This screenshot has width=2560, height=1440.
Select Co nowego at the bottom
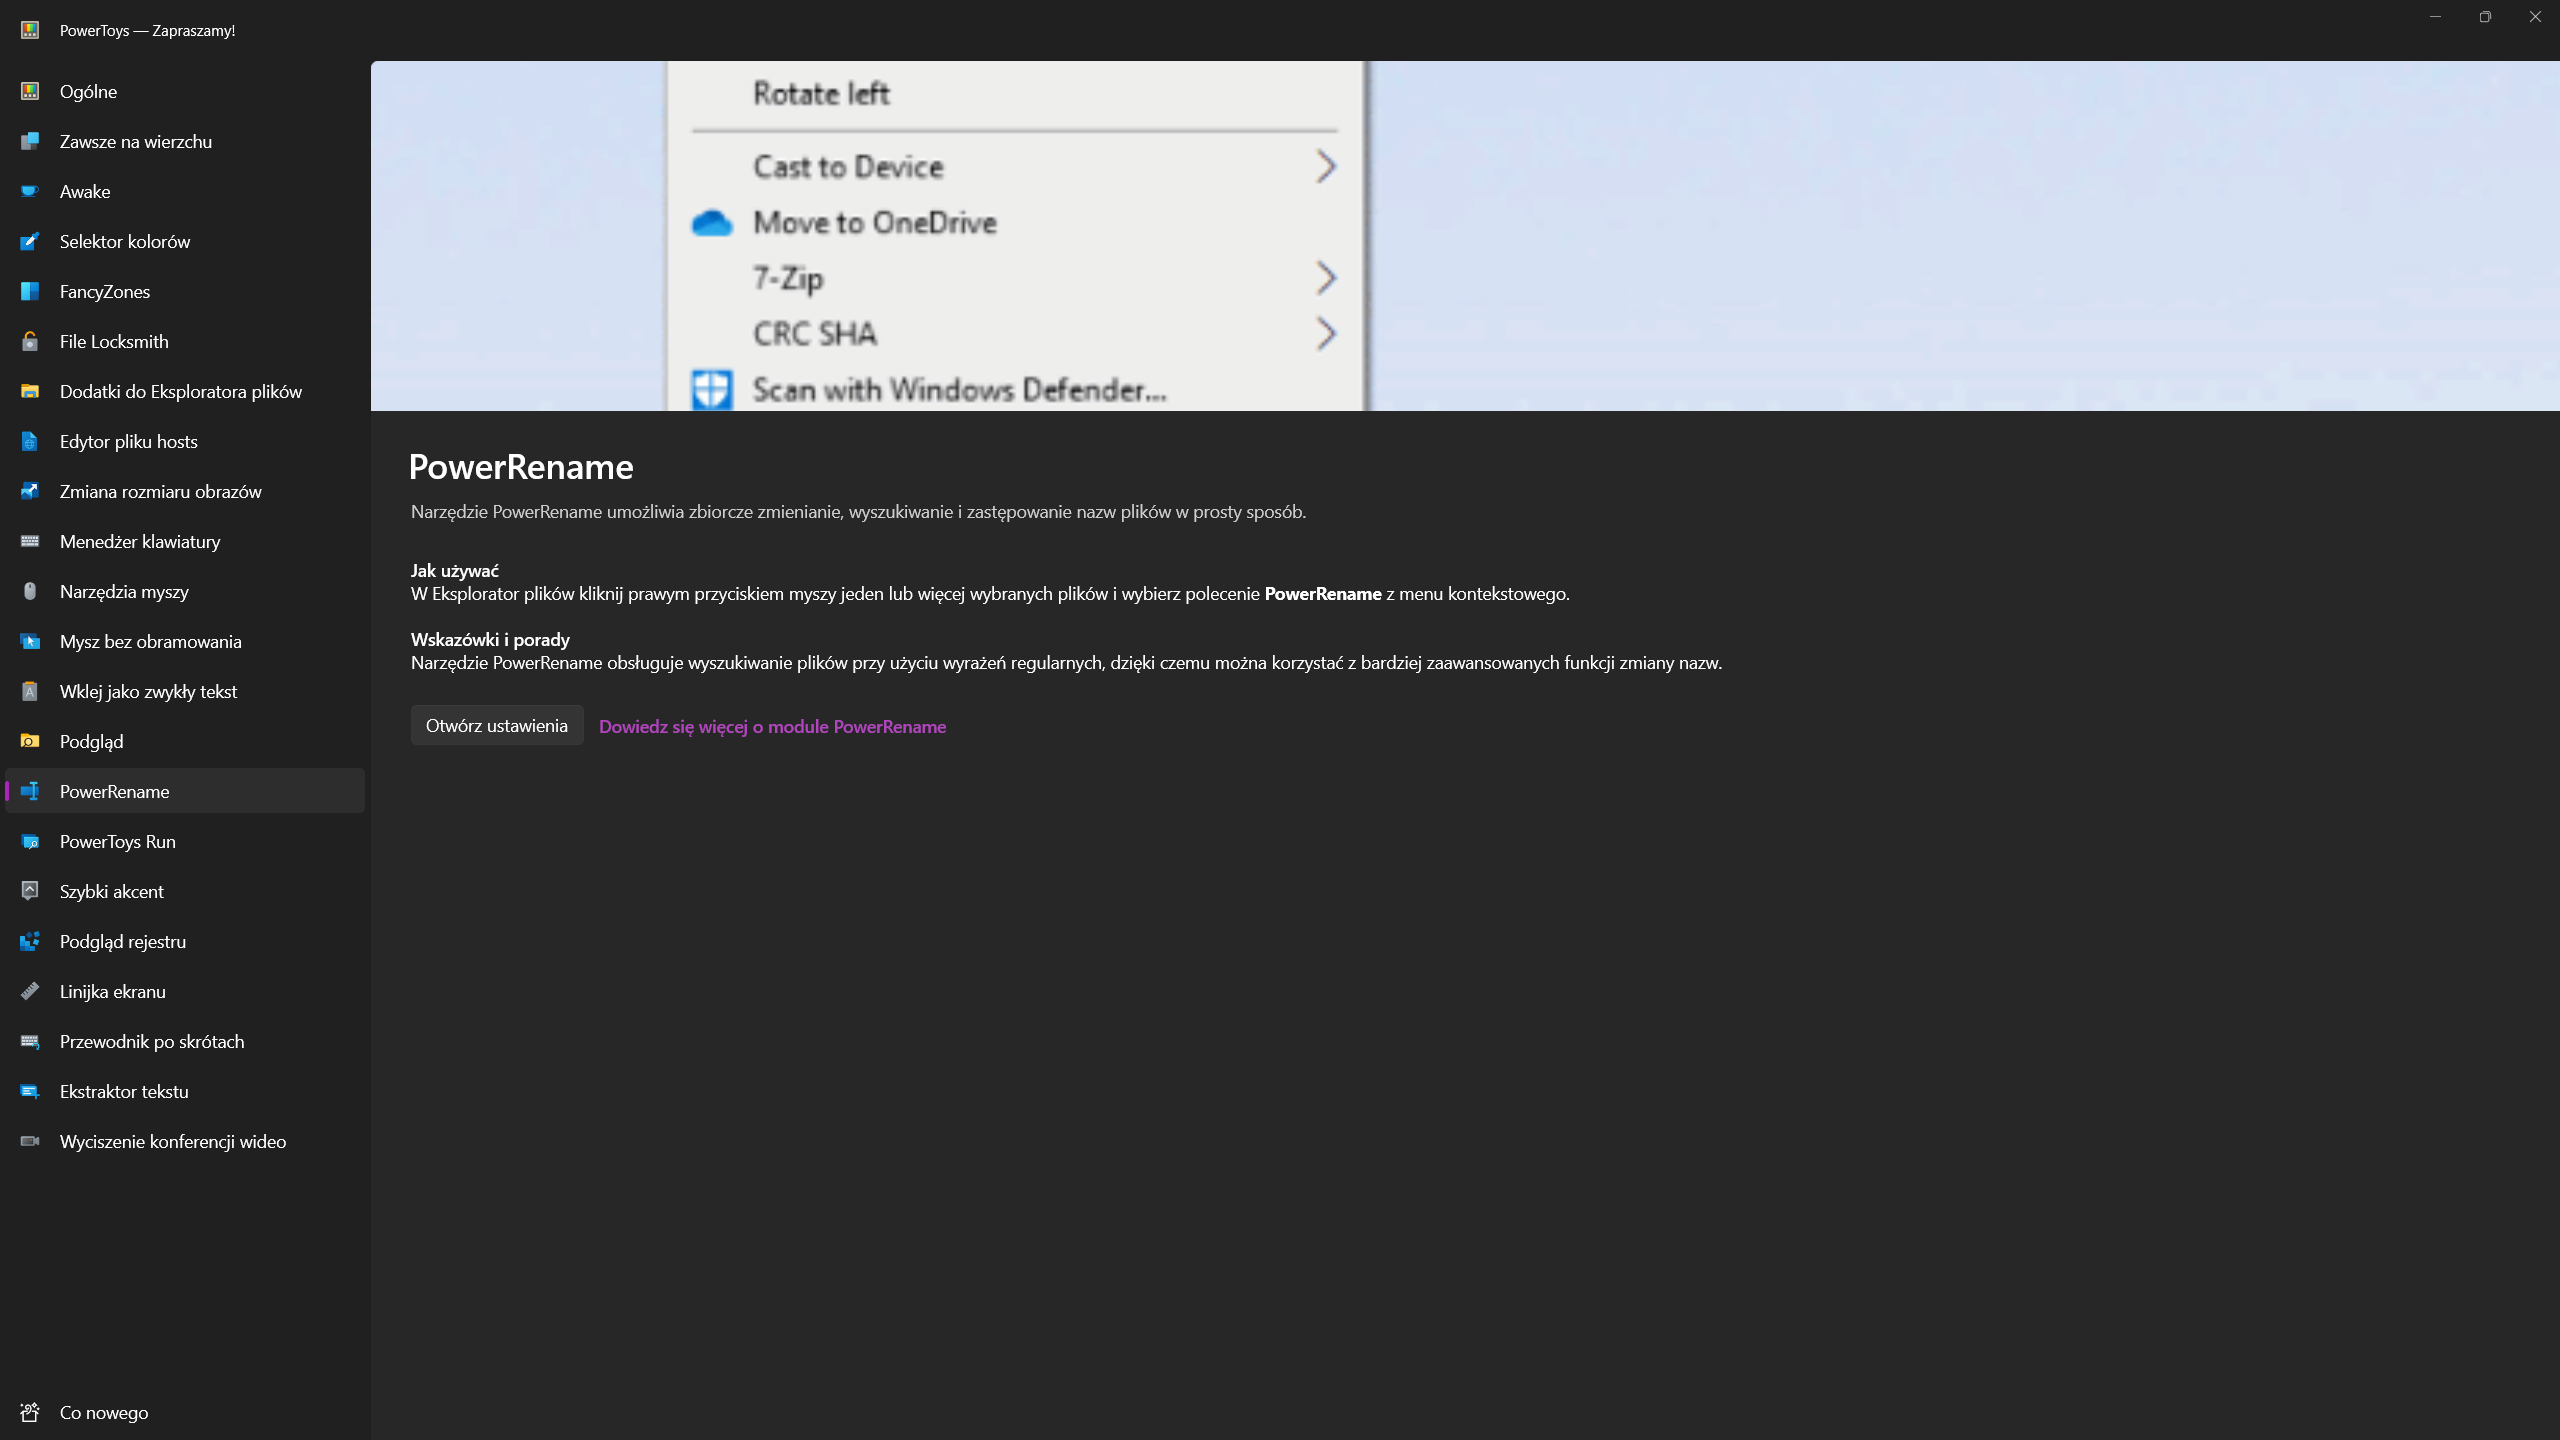[103, 1412]
